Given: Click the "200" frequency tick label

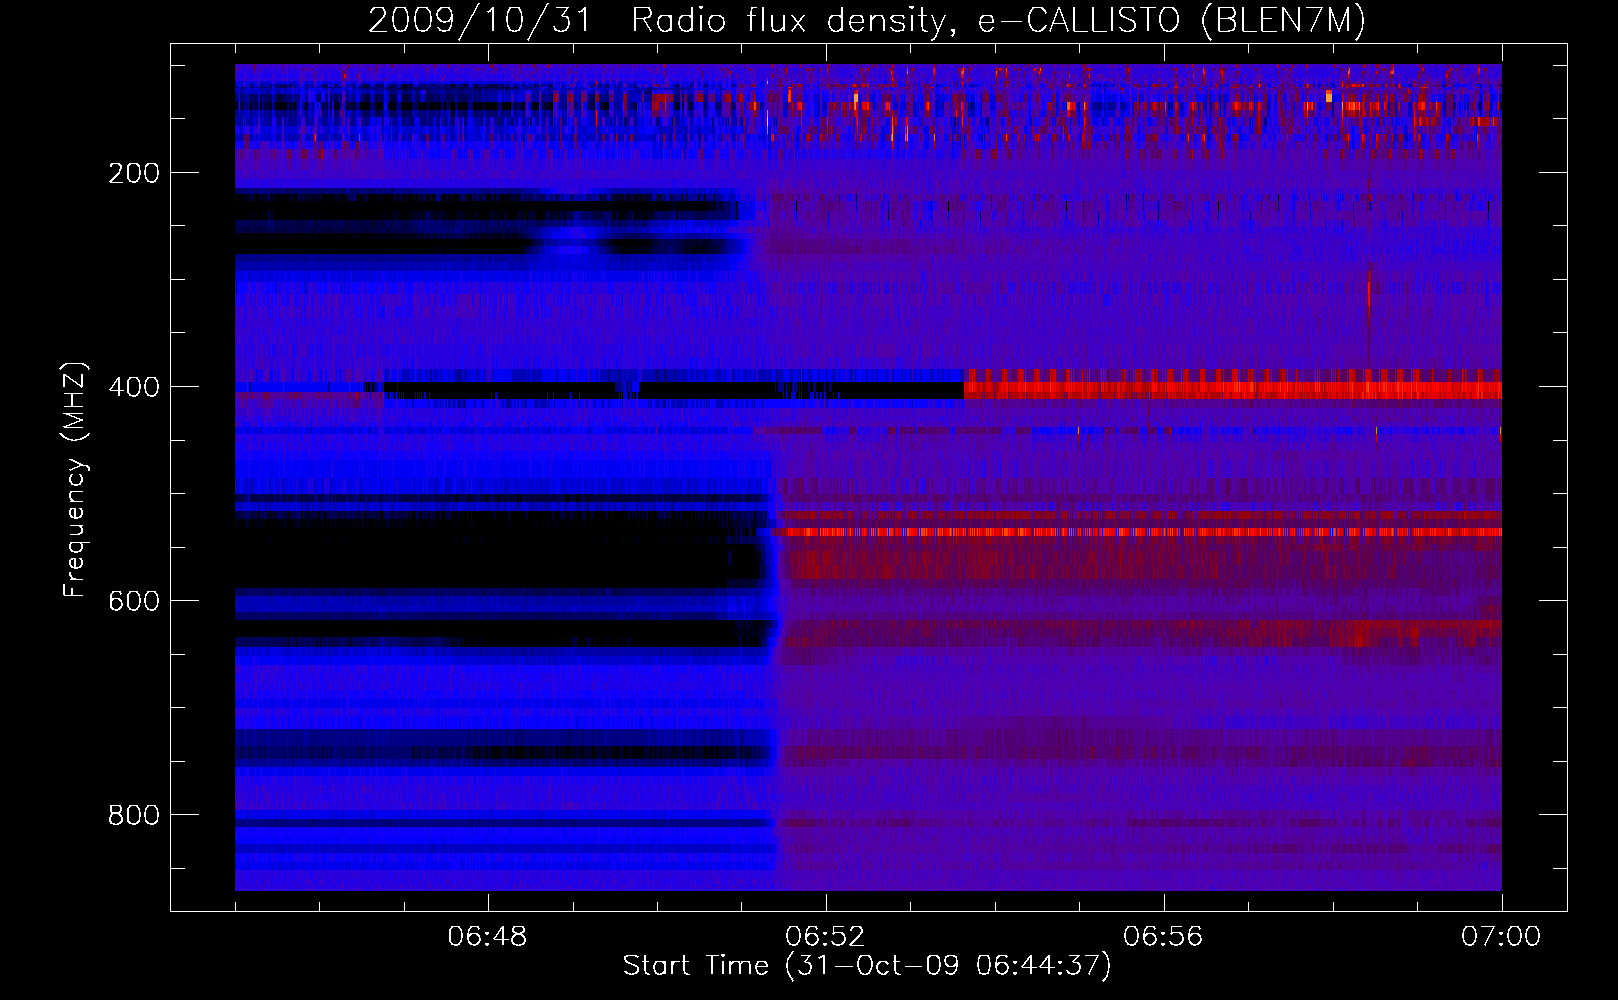Looking at the screenshot, I should coord(134,173).
